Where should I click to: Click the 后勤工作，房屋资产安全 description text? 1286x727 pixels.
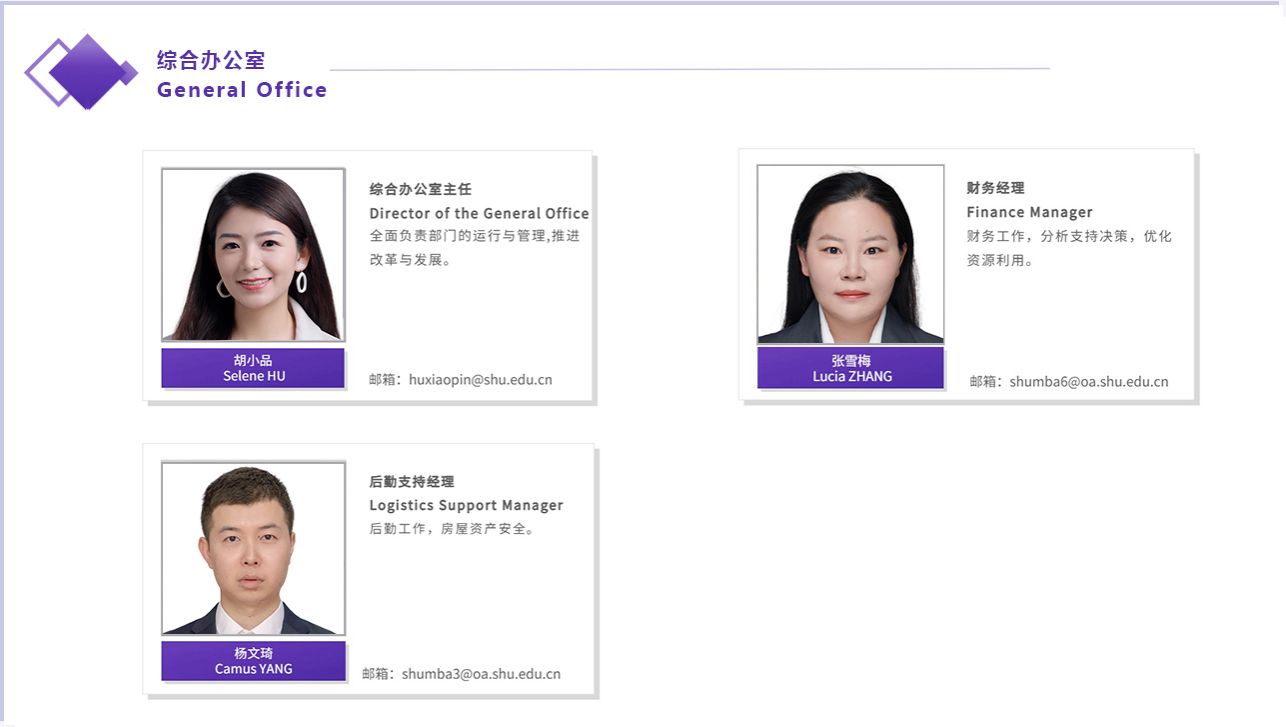(454, 529)
